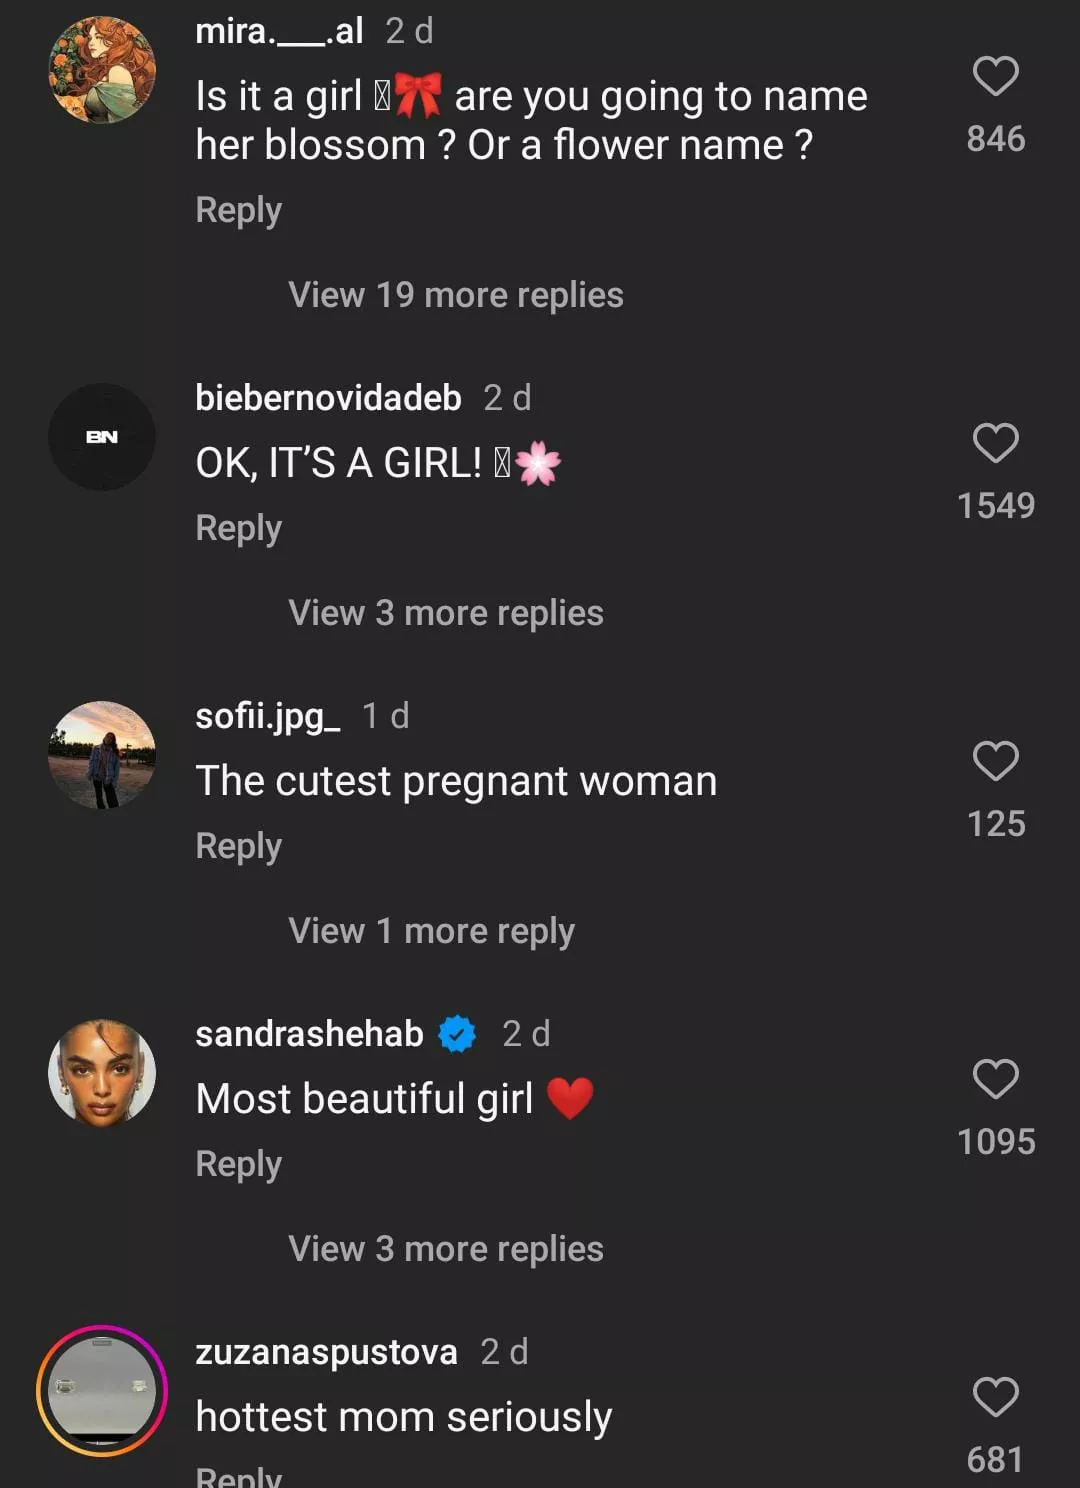
Task: Open mira.___.al's profile picture
Action: click(102, 70)
